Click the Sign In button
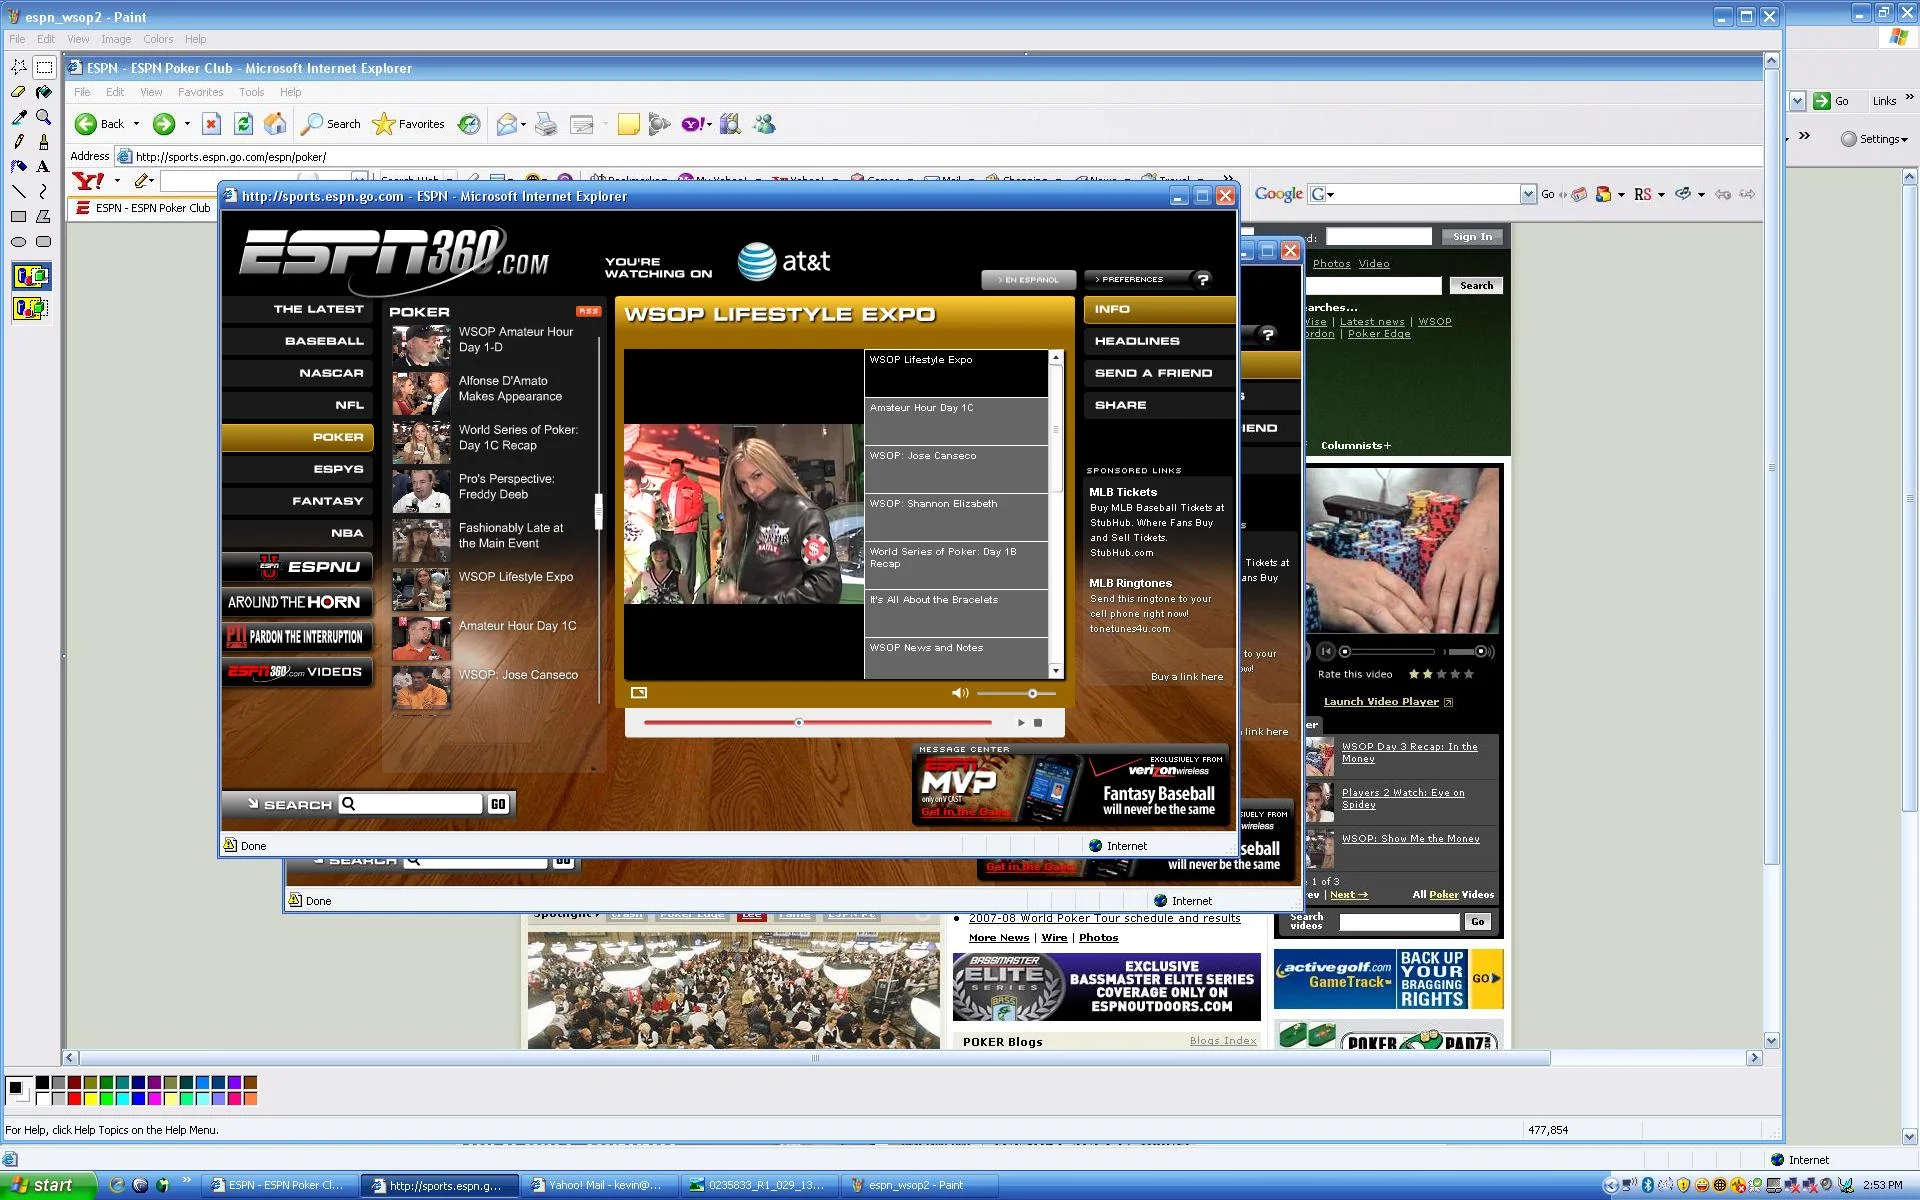 pos(1471,237)
